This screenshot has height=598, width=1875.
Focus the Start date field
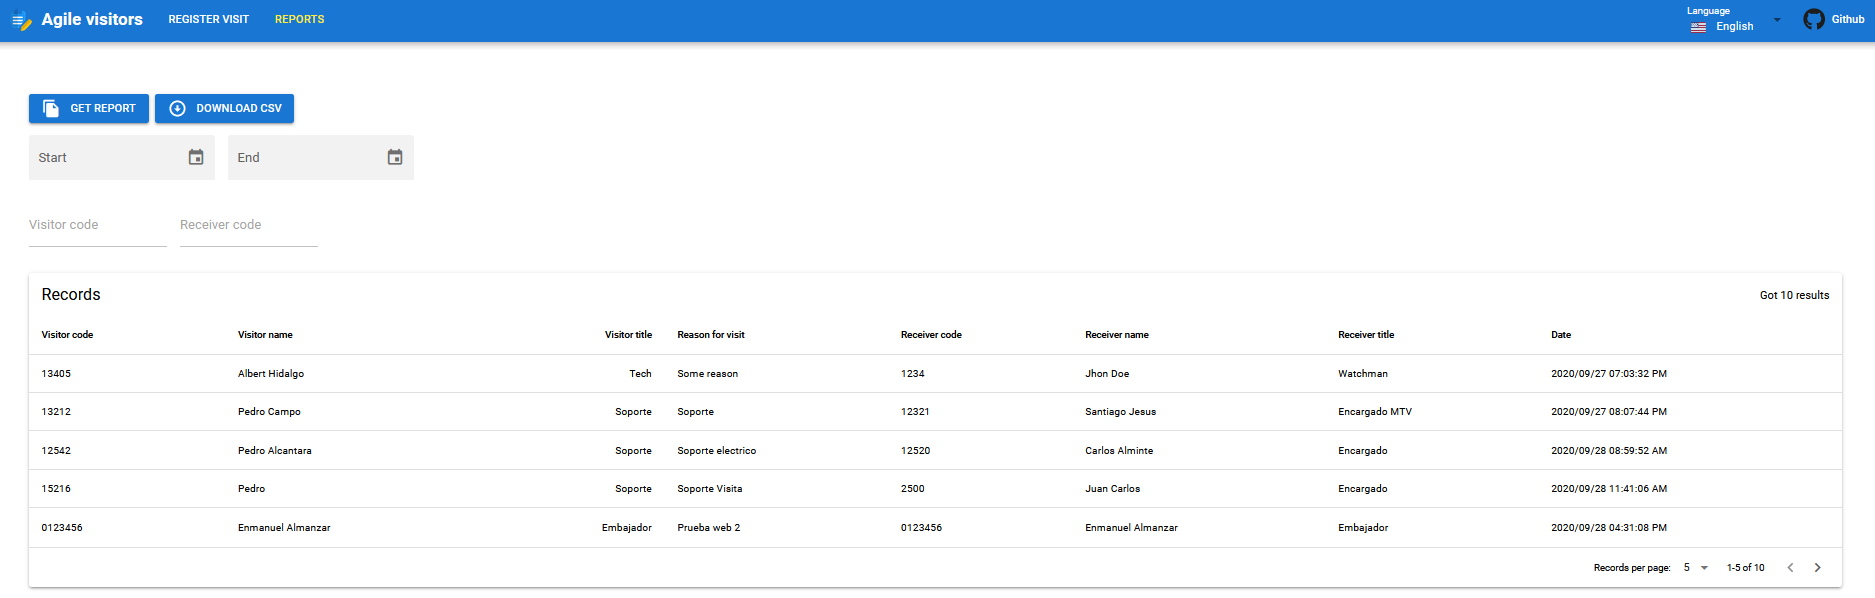pyautogui.click(x=122, y=157)
